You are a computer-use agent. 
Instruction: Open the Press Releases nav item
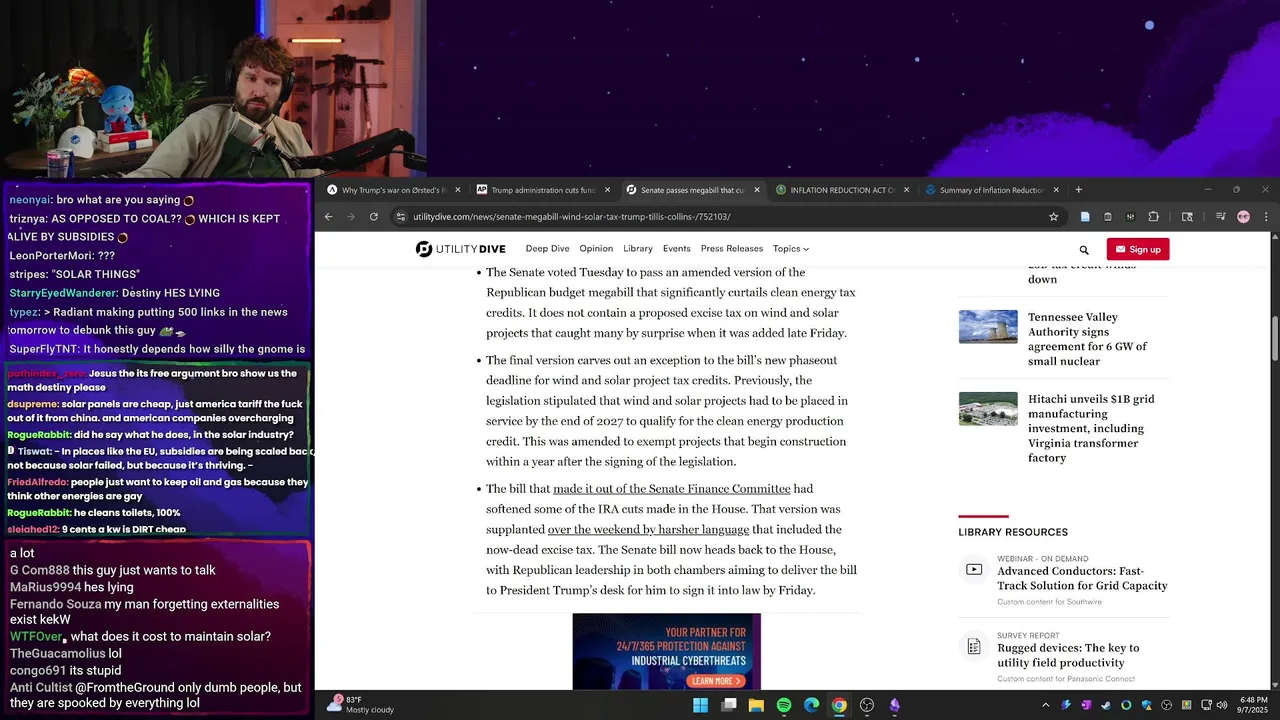tap(732, 249)
